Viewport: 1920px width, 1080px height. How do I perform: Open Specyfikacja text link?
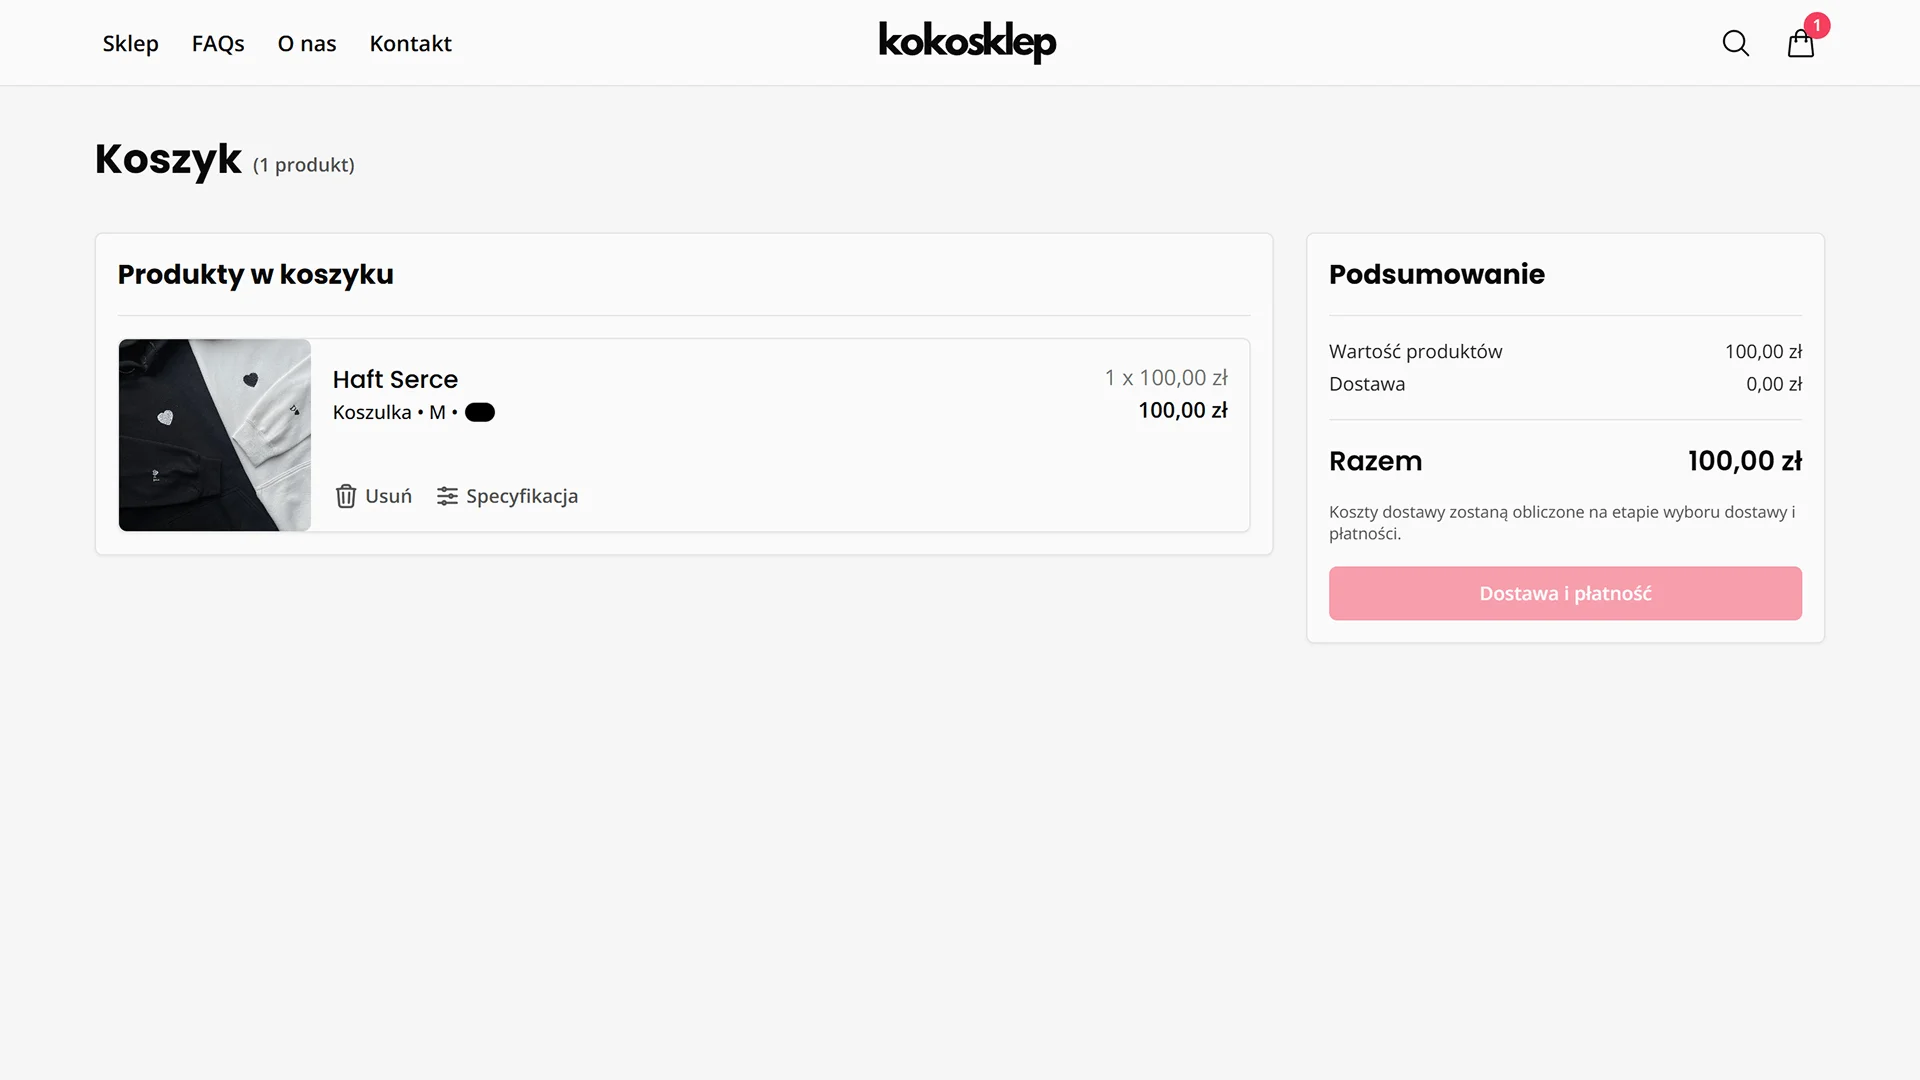pyautogui.click(x=522, y=496)
